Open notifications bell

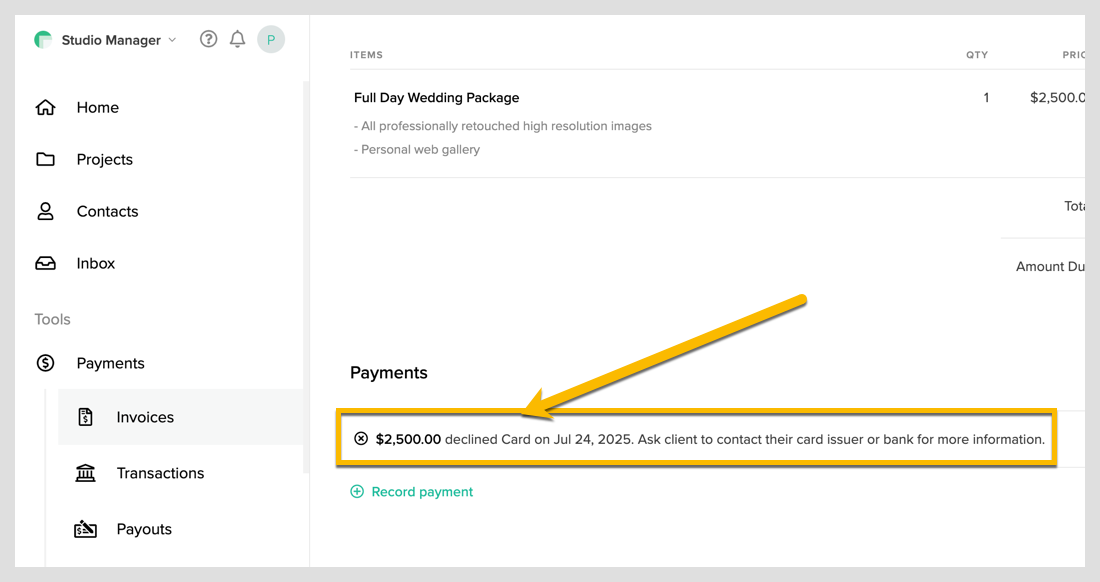tap(237, 39)
